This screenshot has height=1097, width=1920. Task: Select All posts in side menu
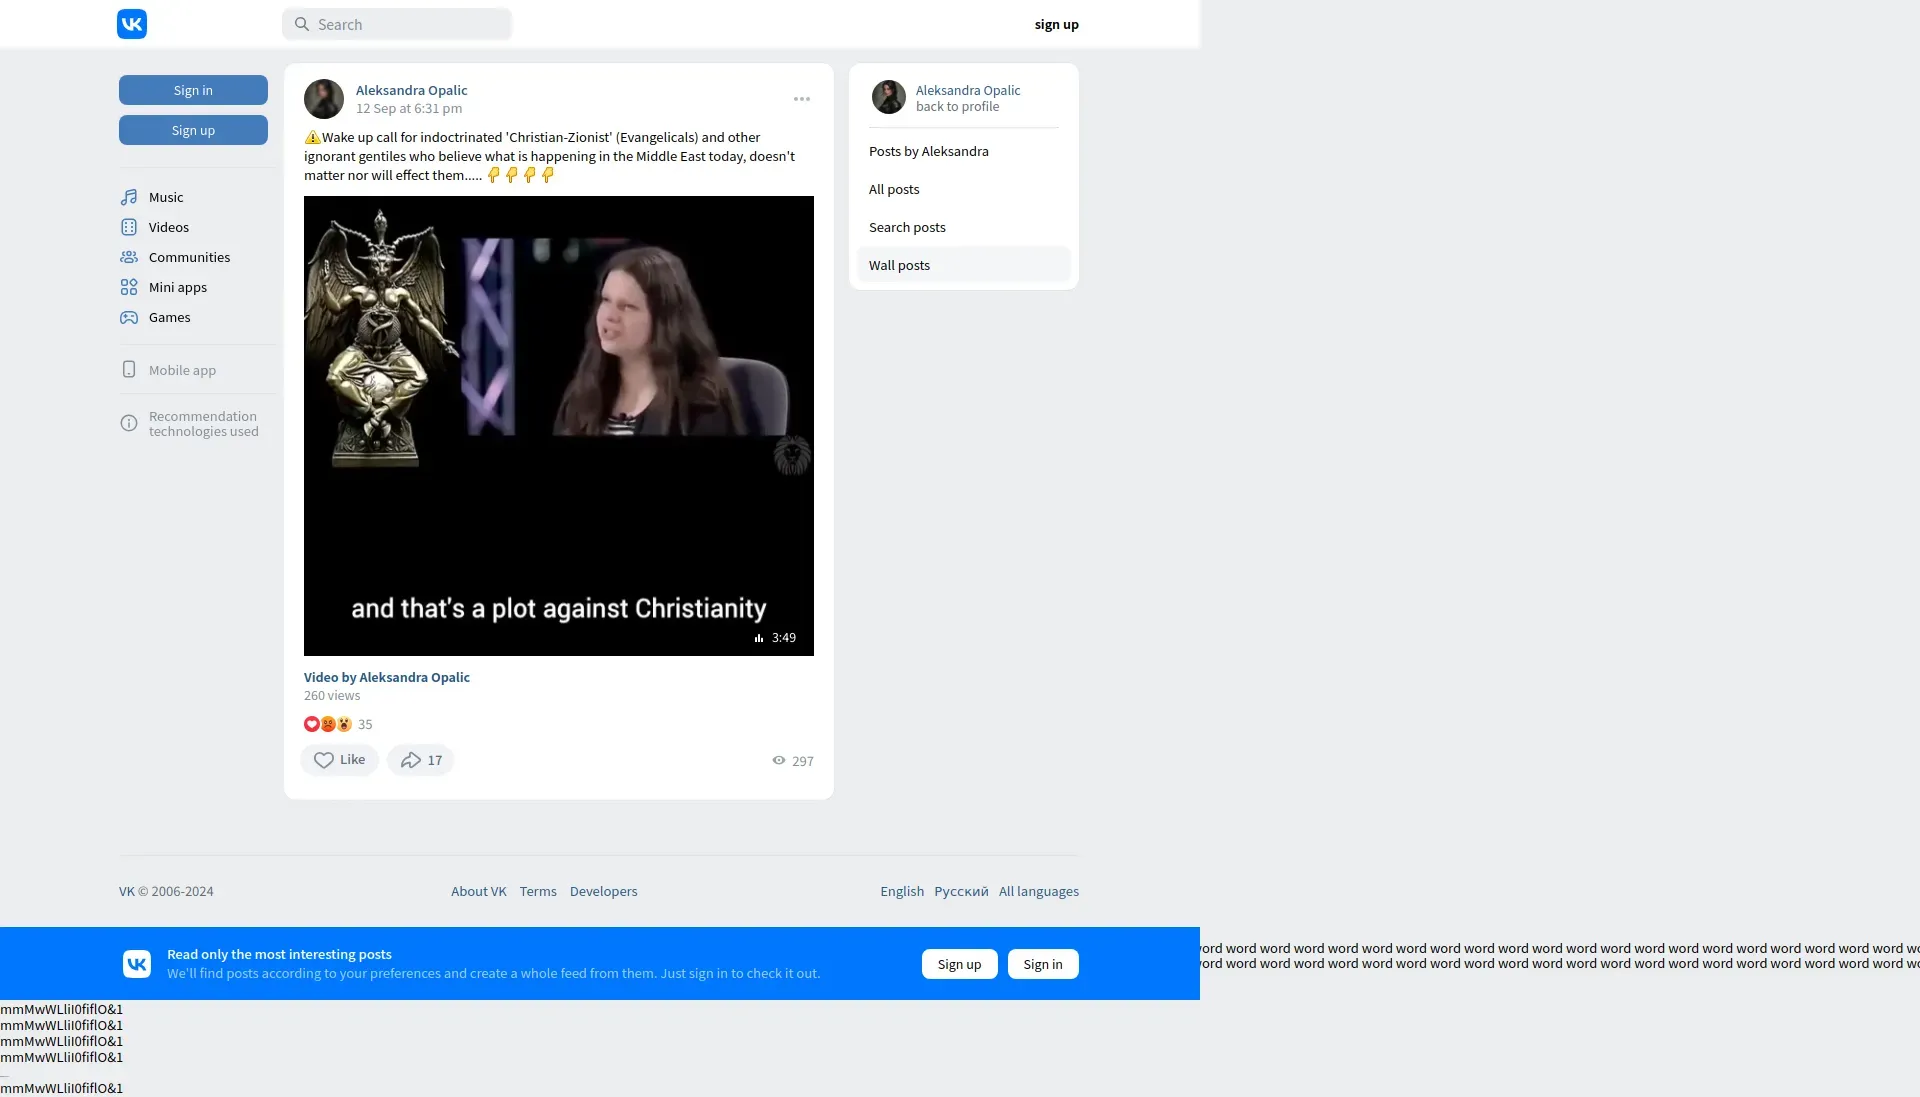click(x=894, y=189)
